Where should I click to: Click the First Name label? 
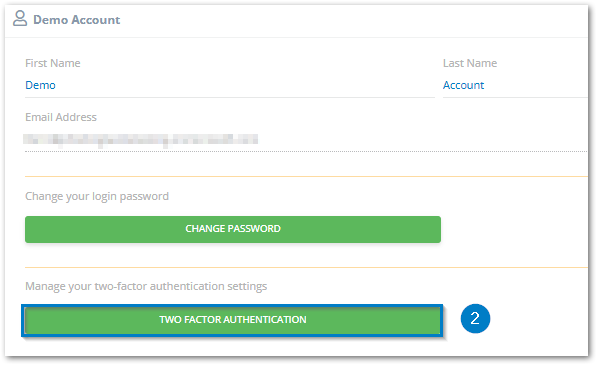53,63
